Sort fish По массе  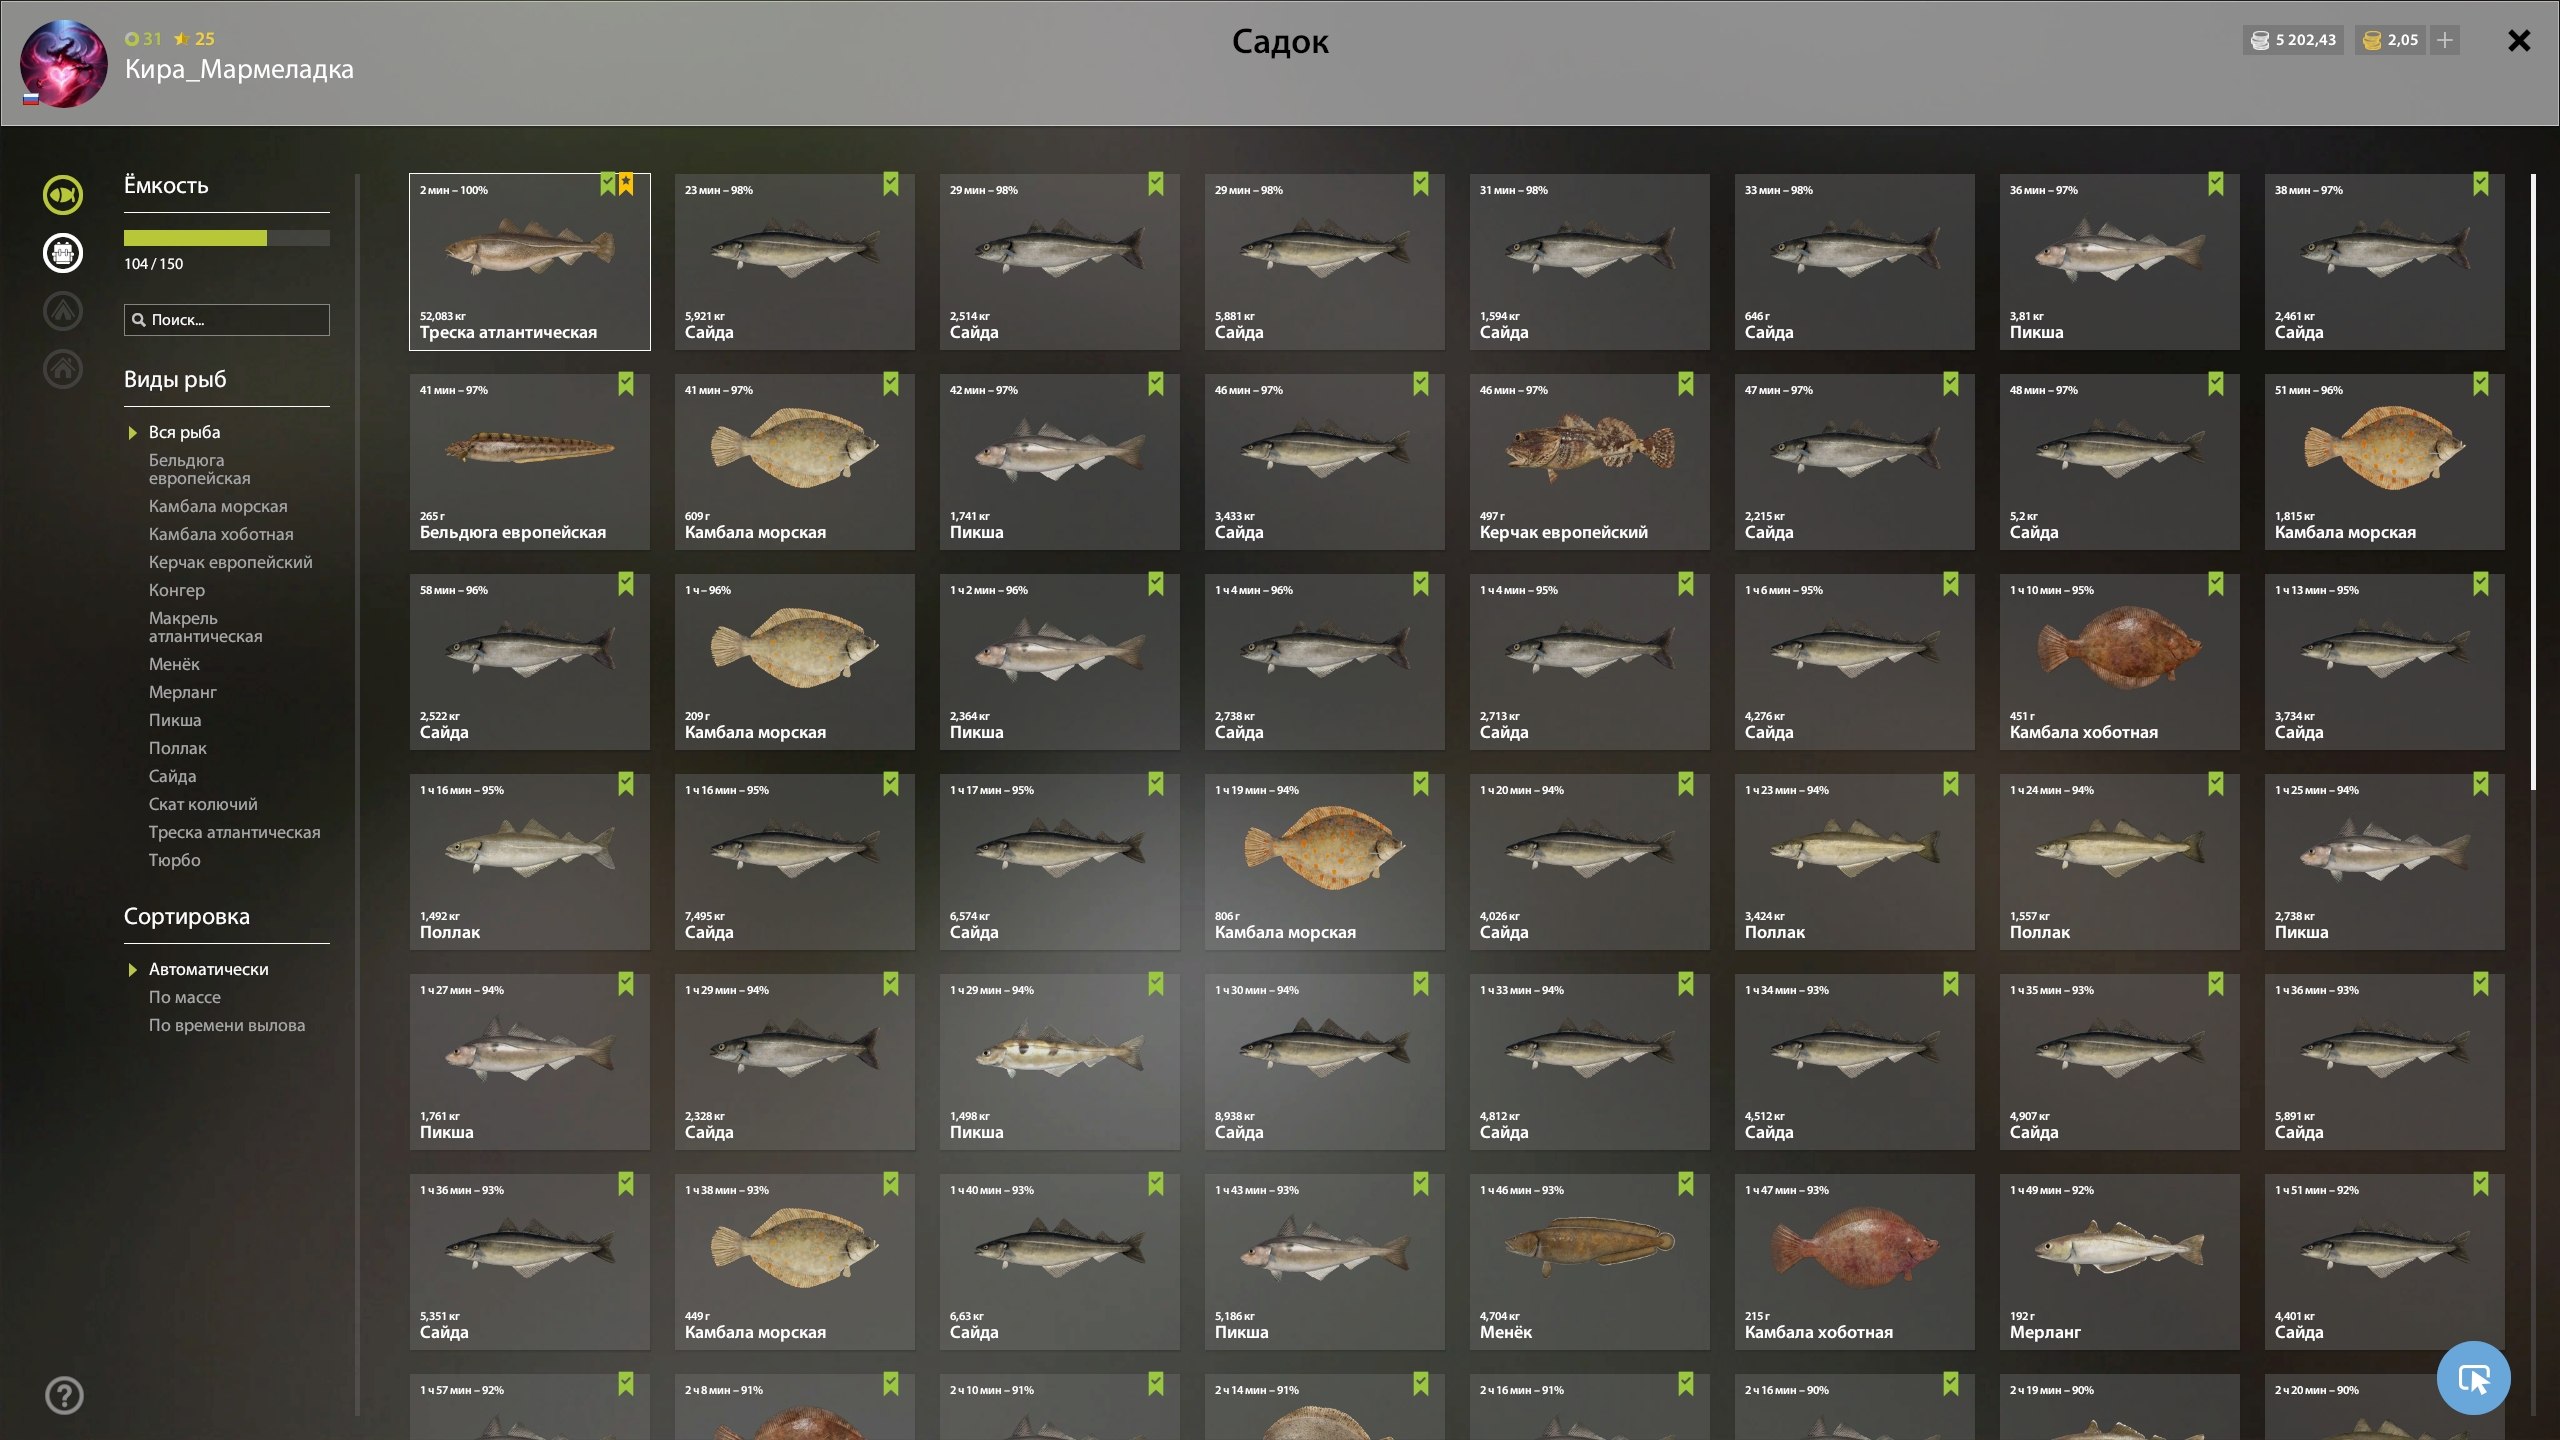tap(185, 997)
